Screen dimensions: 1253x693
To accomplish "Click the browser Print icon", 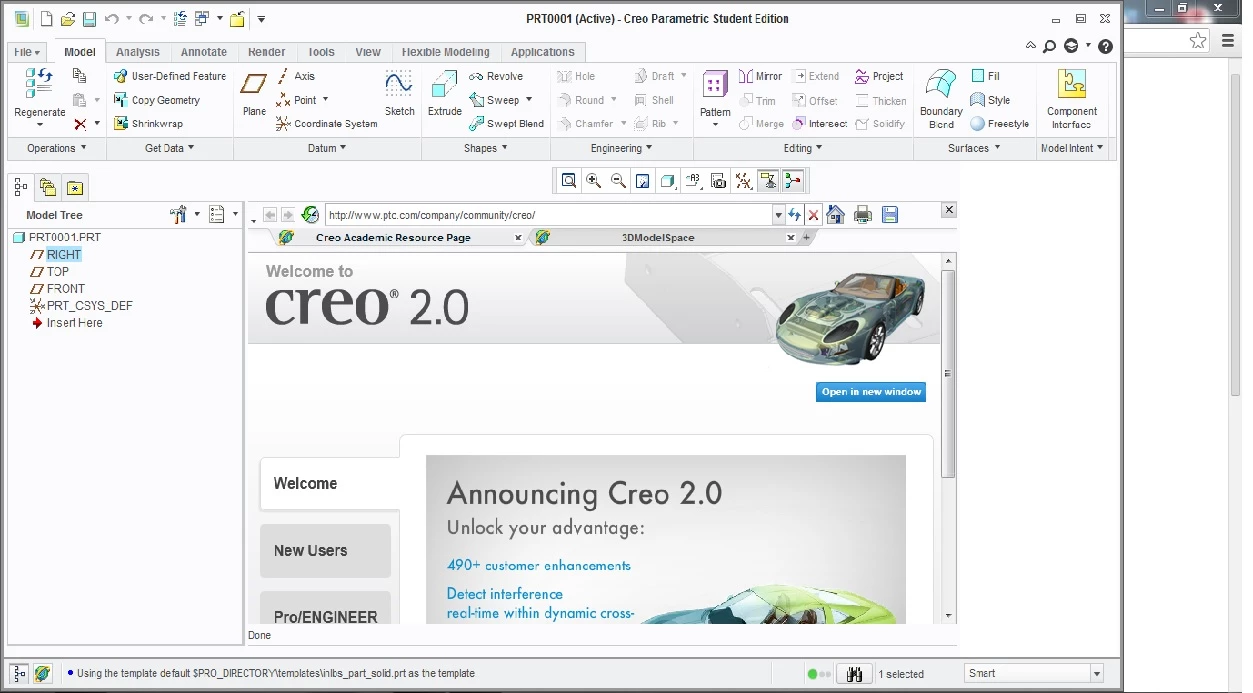I will point(863,215).
